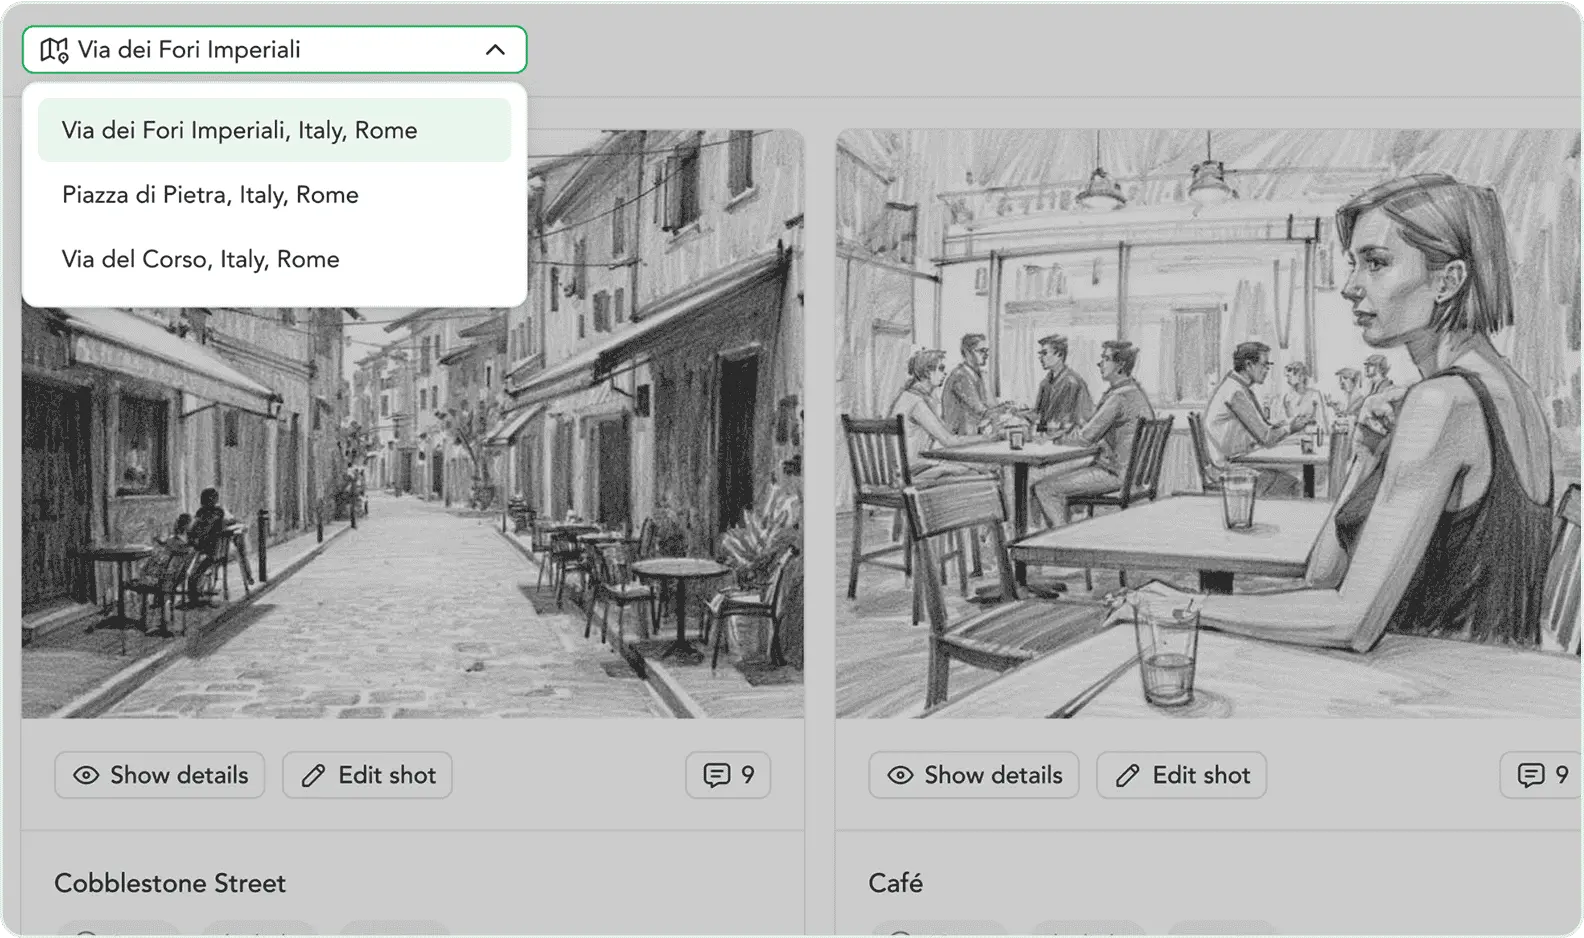Image resolution: width=1584 pixels, height=938 pixels.
Task: Click the Cobblestone Street shot title
Action: [170, 883]
